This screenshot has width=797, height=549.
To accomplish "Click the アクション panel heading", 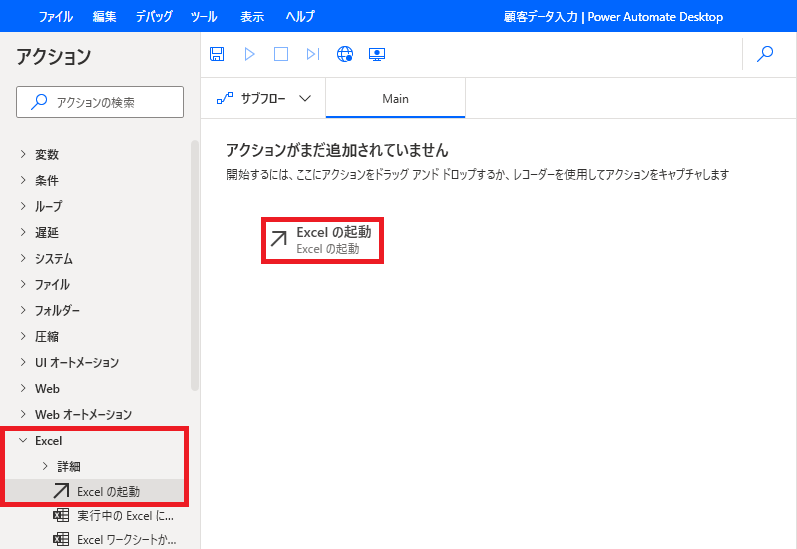I will point(53,56).
